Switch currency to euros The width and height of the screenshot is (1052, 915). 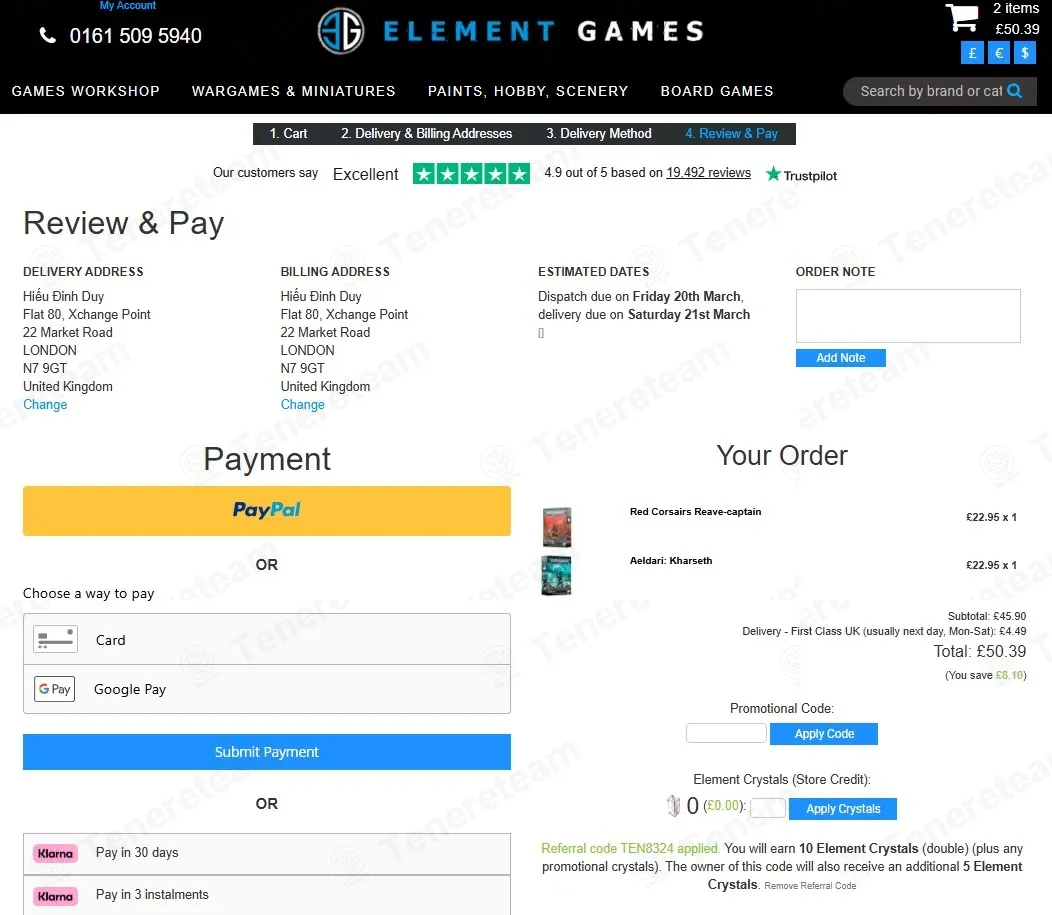pos(998,53)
